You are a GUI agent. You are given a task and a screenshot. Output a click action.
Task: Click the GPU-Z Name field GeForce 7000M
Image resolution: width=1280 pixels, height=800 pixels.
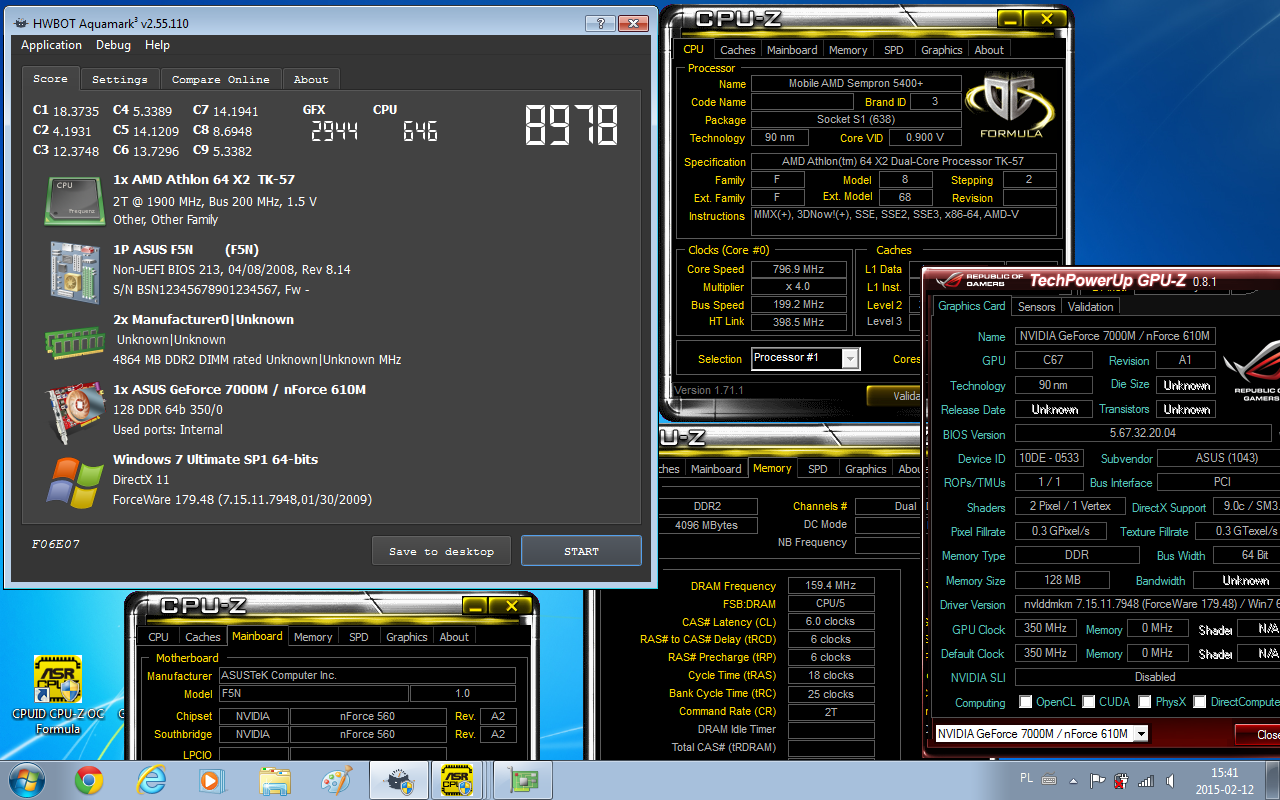1115,336
